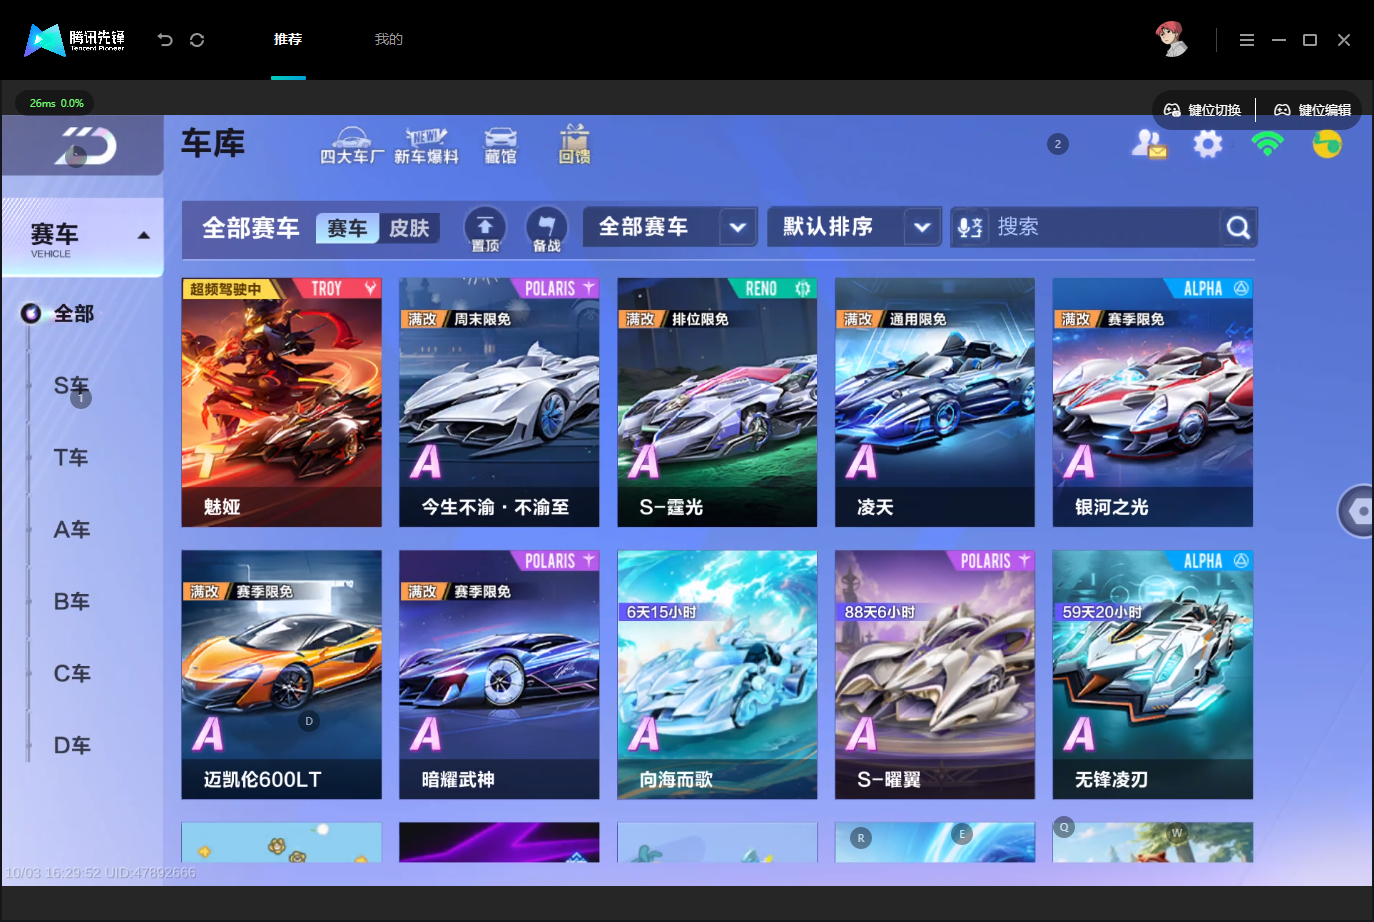This screenshot has height=922, width=1374.
Task: Click the 键位编辑 key edit button
Action: [1312, 110]
